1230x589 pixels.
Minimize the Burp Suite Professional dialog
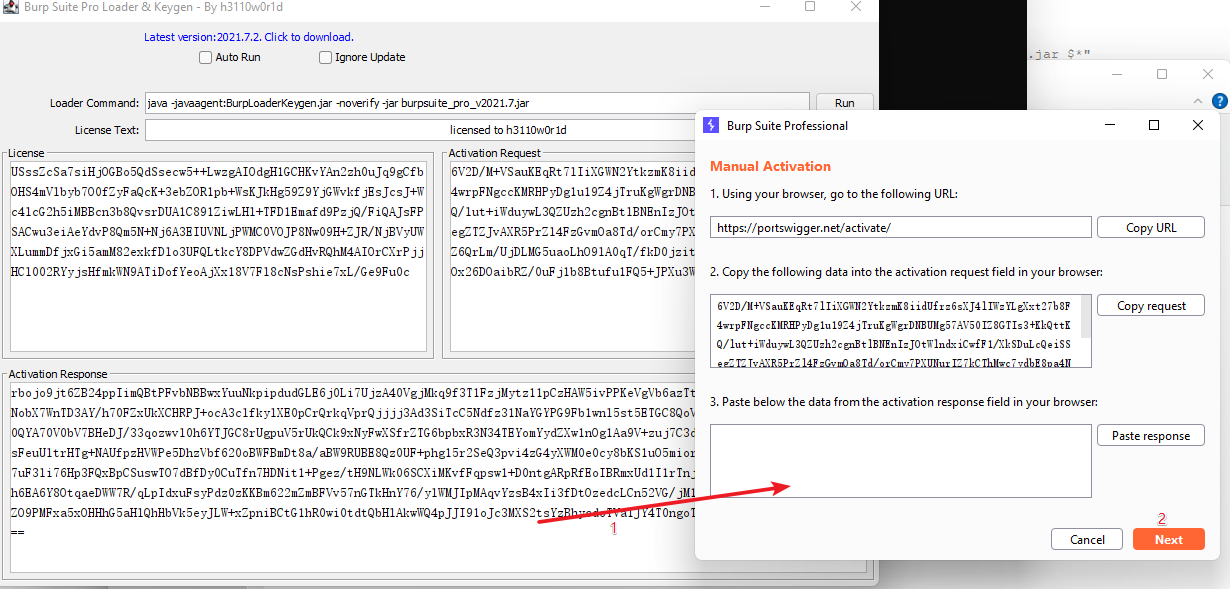(1109, 125)
